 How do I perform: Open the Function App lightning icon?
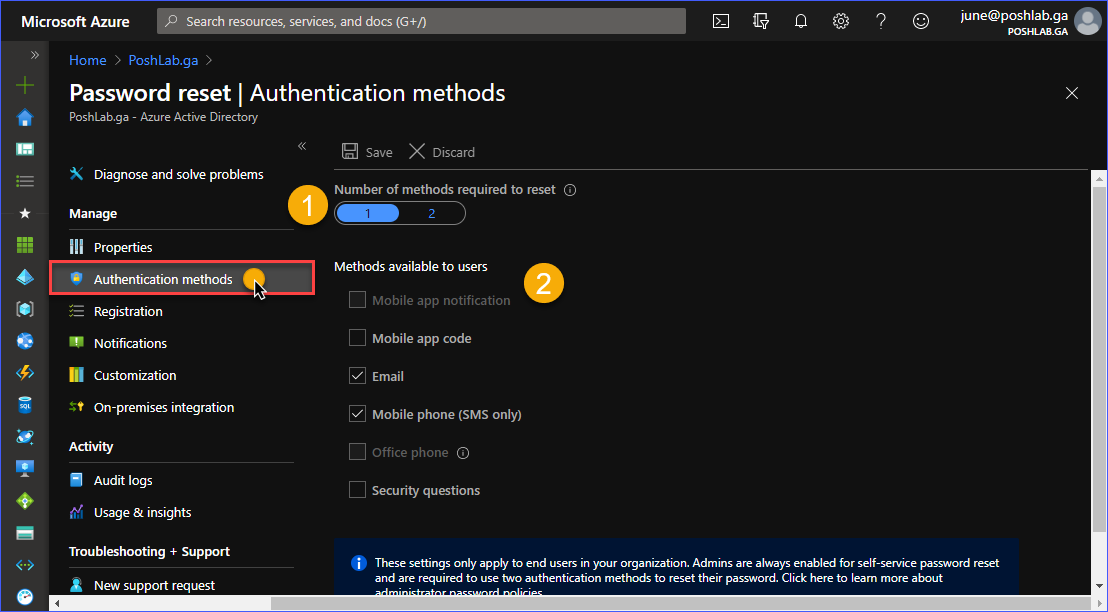pyautogui.click(x=25, y=373)
